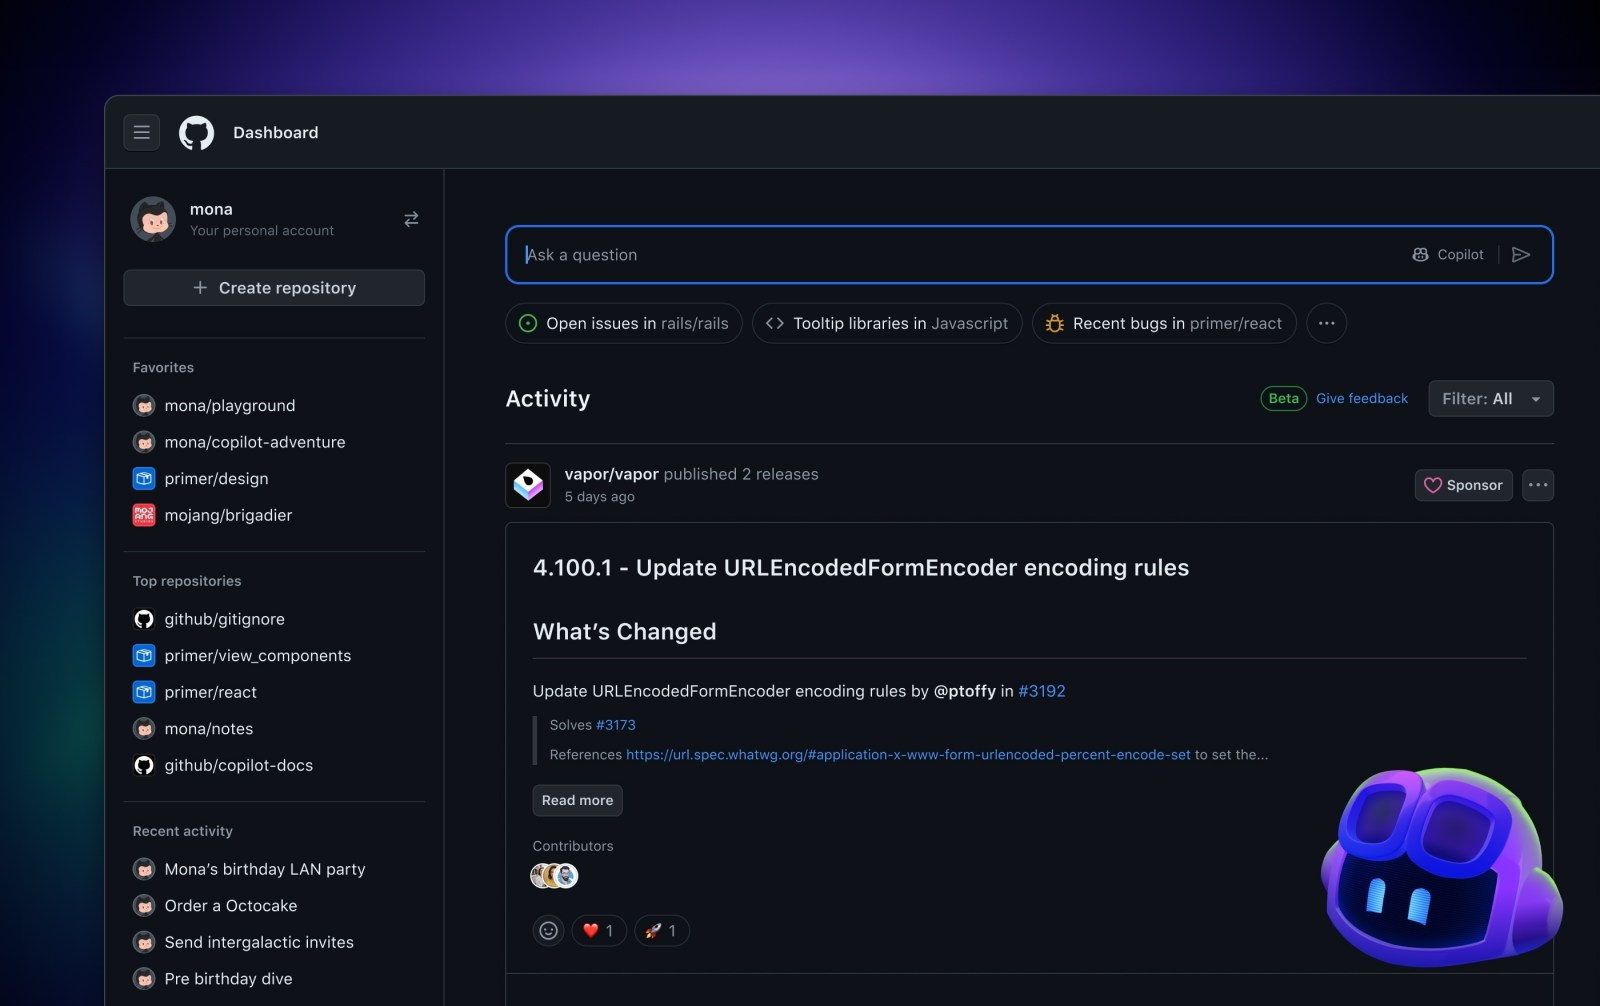Image resolution: width=1600 pixels, height=1006 pixels.
Task: Open the vapor/vapor repository link
Action: pyautogui.click(x=611, y=474)
